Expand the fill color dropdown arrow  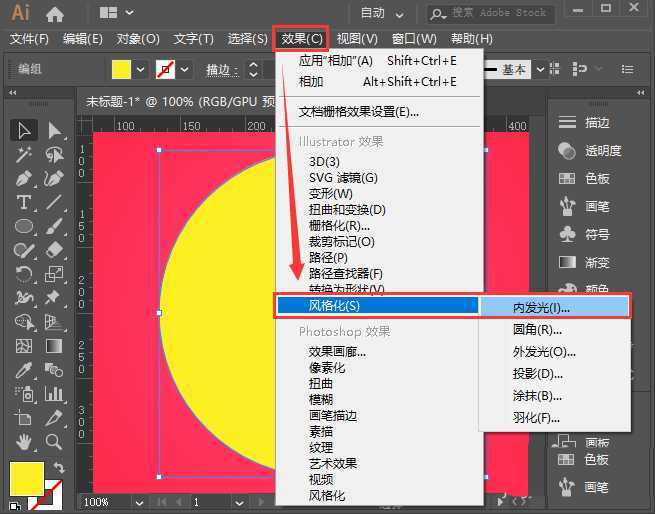(141, 70)
